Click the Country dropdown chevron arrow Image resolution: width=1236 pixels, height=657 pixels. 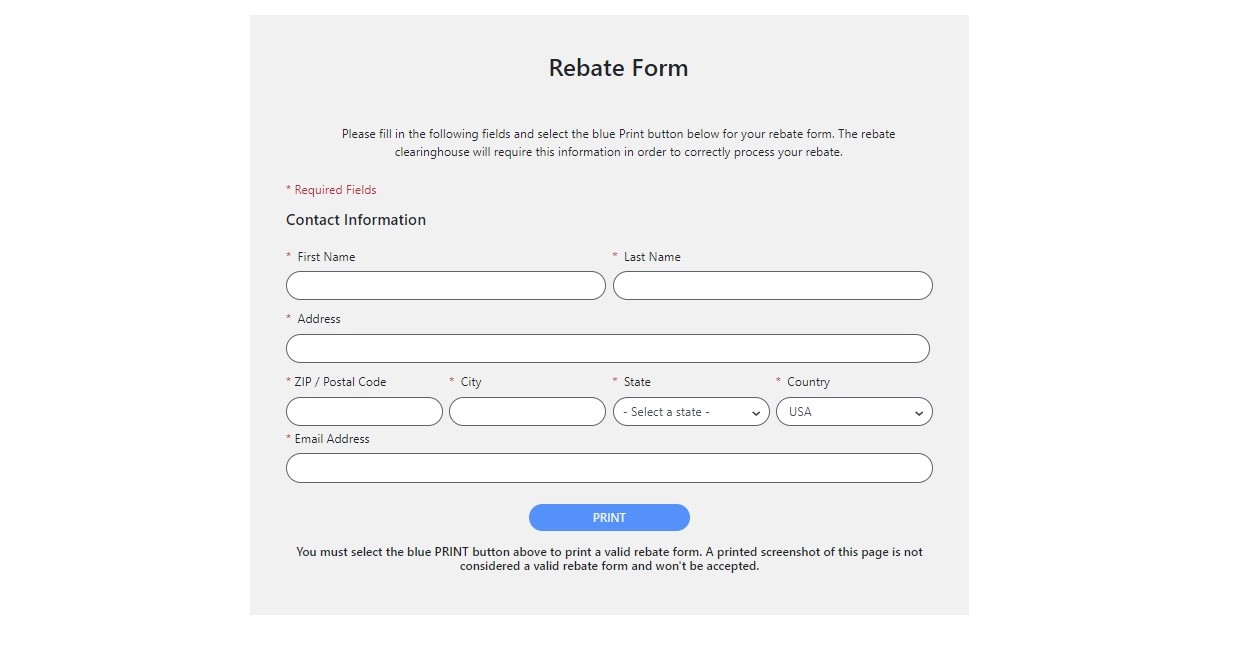919,411
